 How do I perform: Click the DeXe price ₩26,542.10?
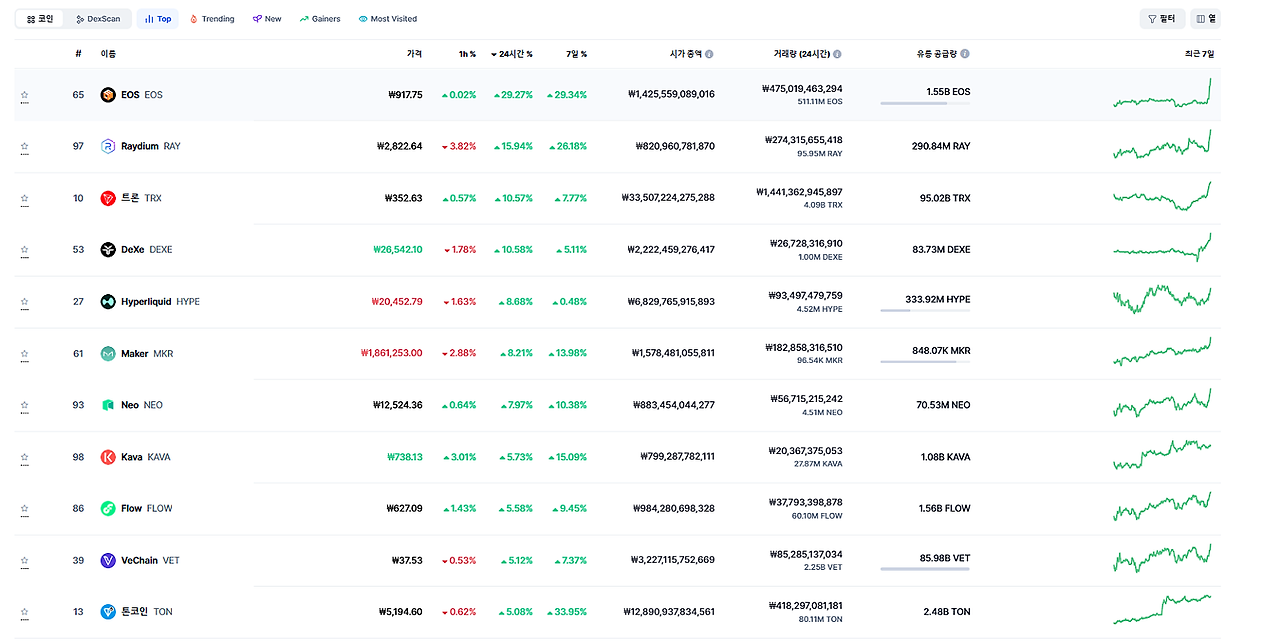(397, 250)
